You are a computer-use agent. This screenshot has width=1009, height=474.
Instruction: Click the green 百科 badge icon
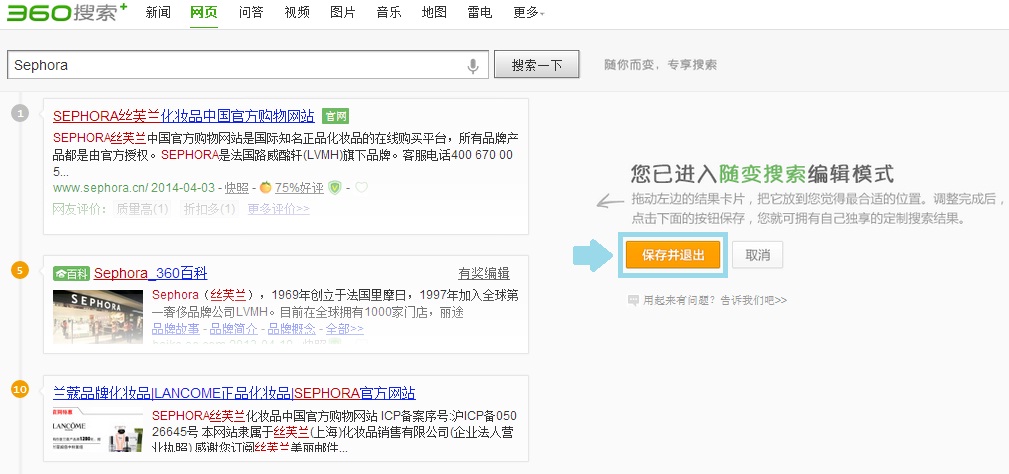(x=72, y=273)
